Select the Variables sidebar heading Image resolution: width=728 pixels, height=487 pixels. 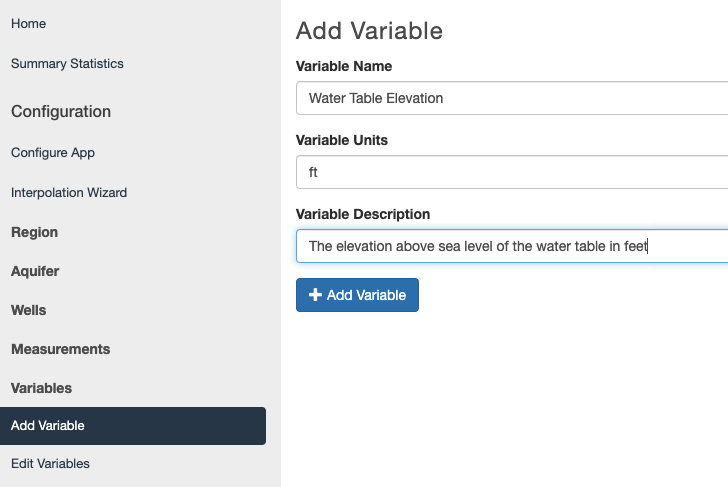pyautogui.click(x=41, y=388)
